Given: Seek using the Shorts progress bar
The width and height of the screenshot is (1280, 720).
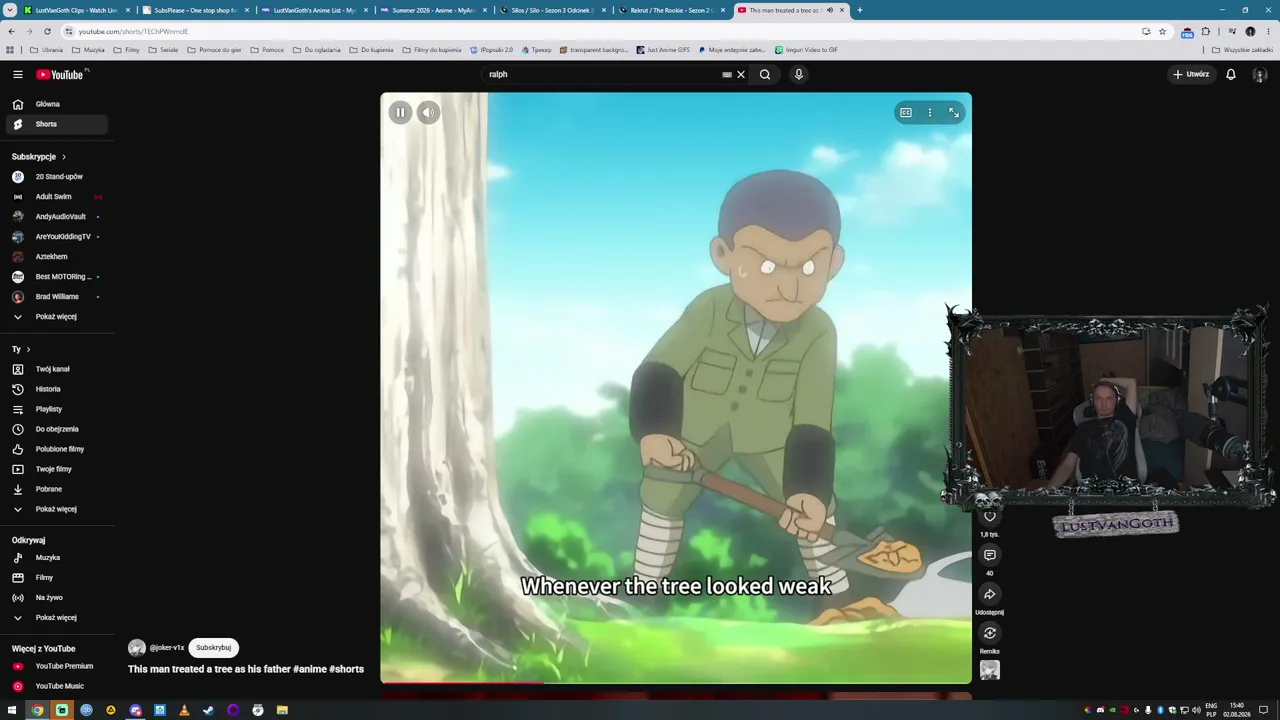Looking at the screenshot, I should click(676, 685).
